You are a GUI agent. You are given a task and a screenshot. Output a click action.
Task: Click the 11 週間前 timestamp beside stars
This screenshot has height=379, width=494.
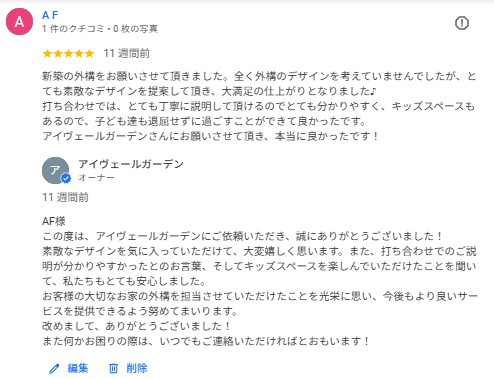[127, 53]
